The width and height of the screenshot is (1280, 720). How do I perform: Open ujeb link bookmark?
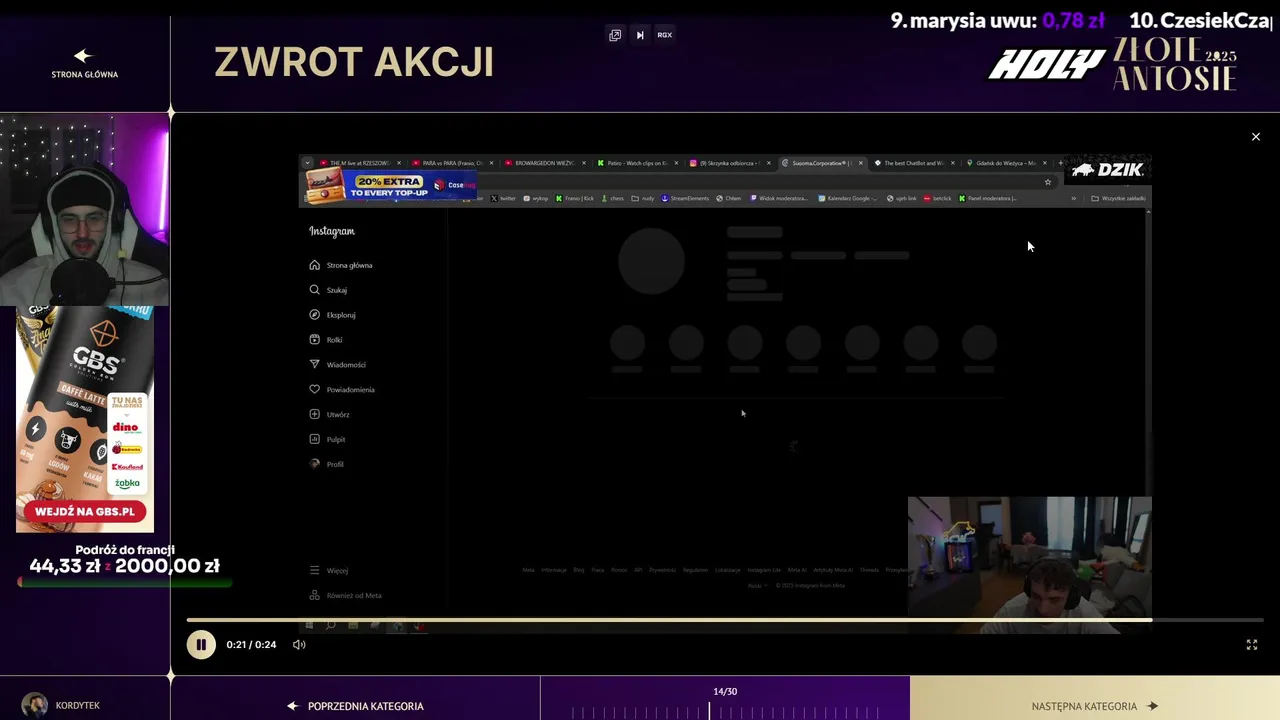click(x=901, y=198)
